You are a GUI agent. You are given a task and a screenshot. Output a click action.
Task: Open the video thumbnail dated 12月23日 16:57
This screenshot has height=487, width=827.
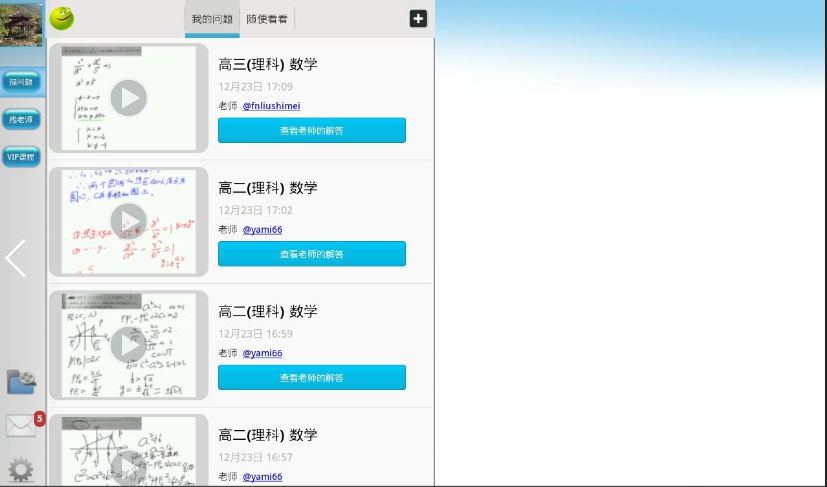click(x=129, y=451)
